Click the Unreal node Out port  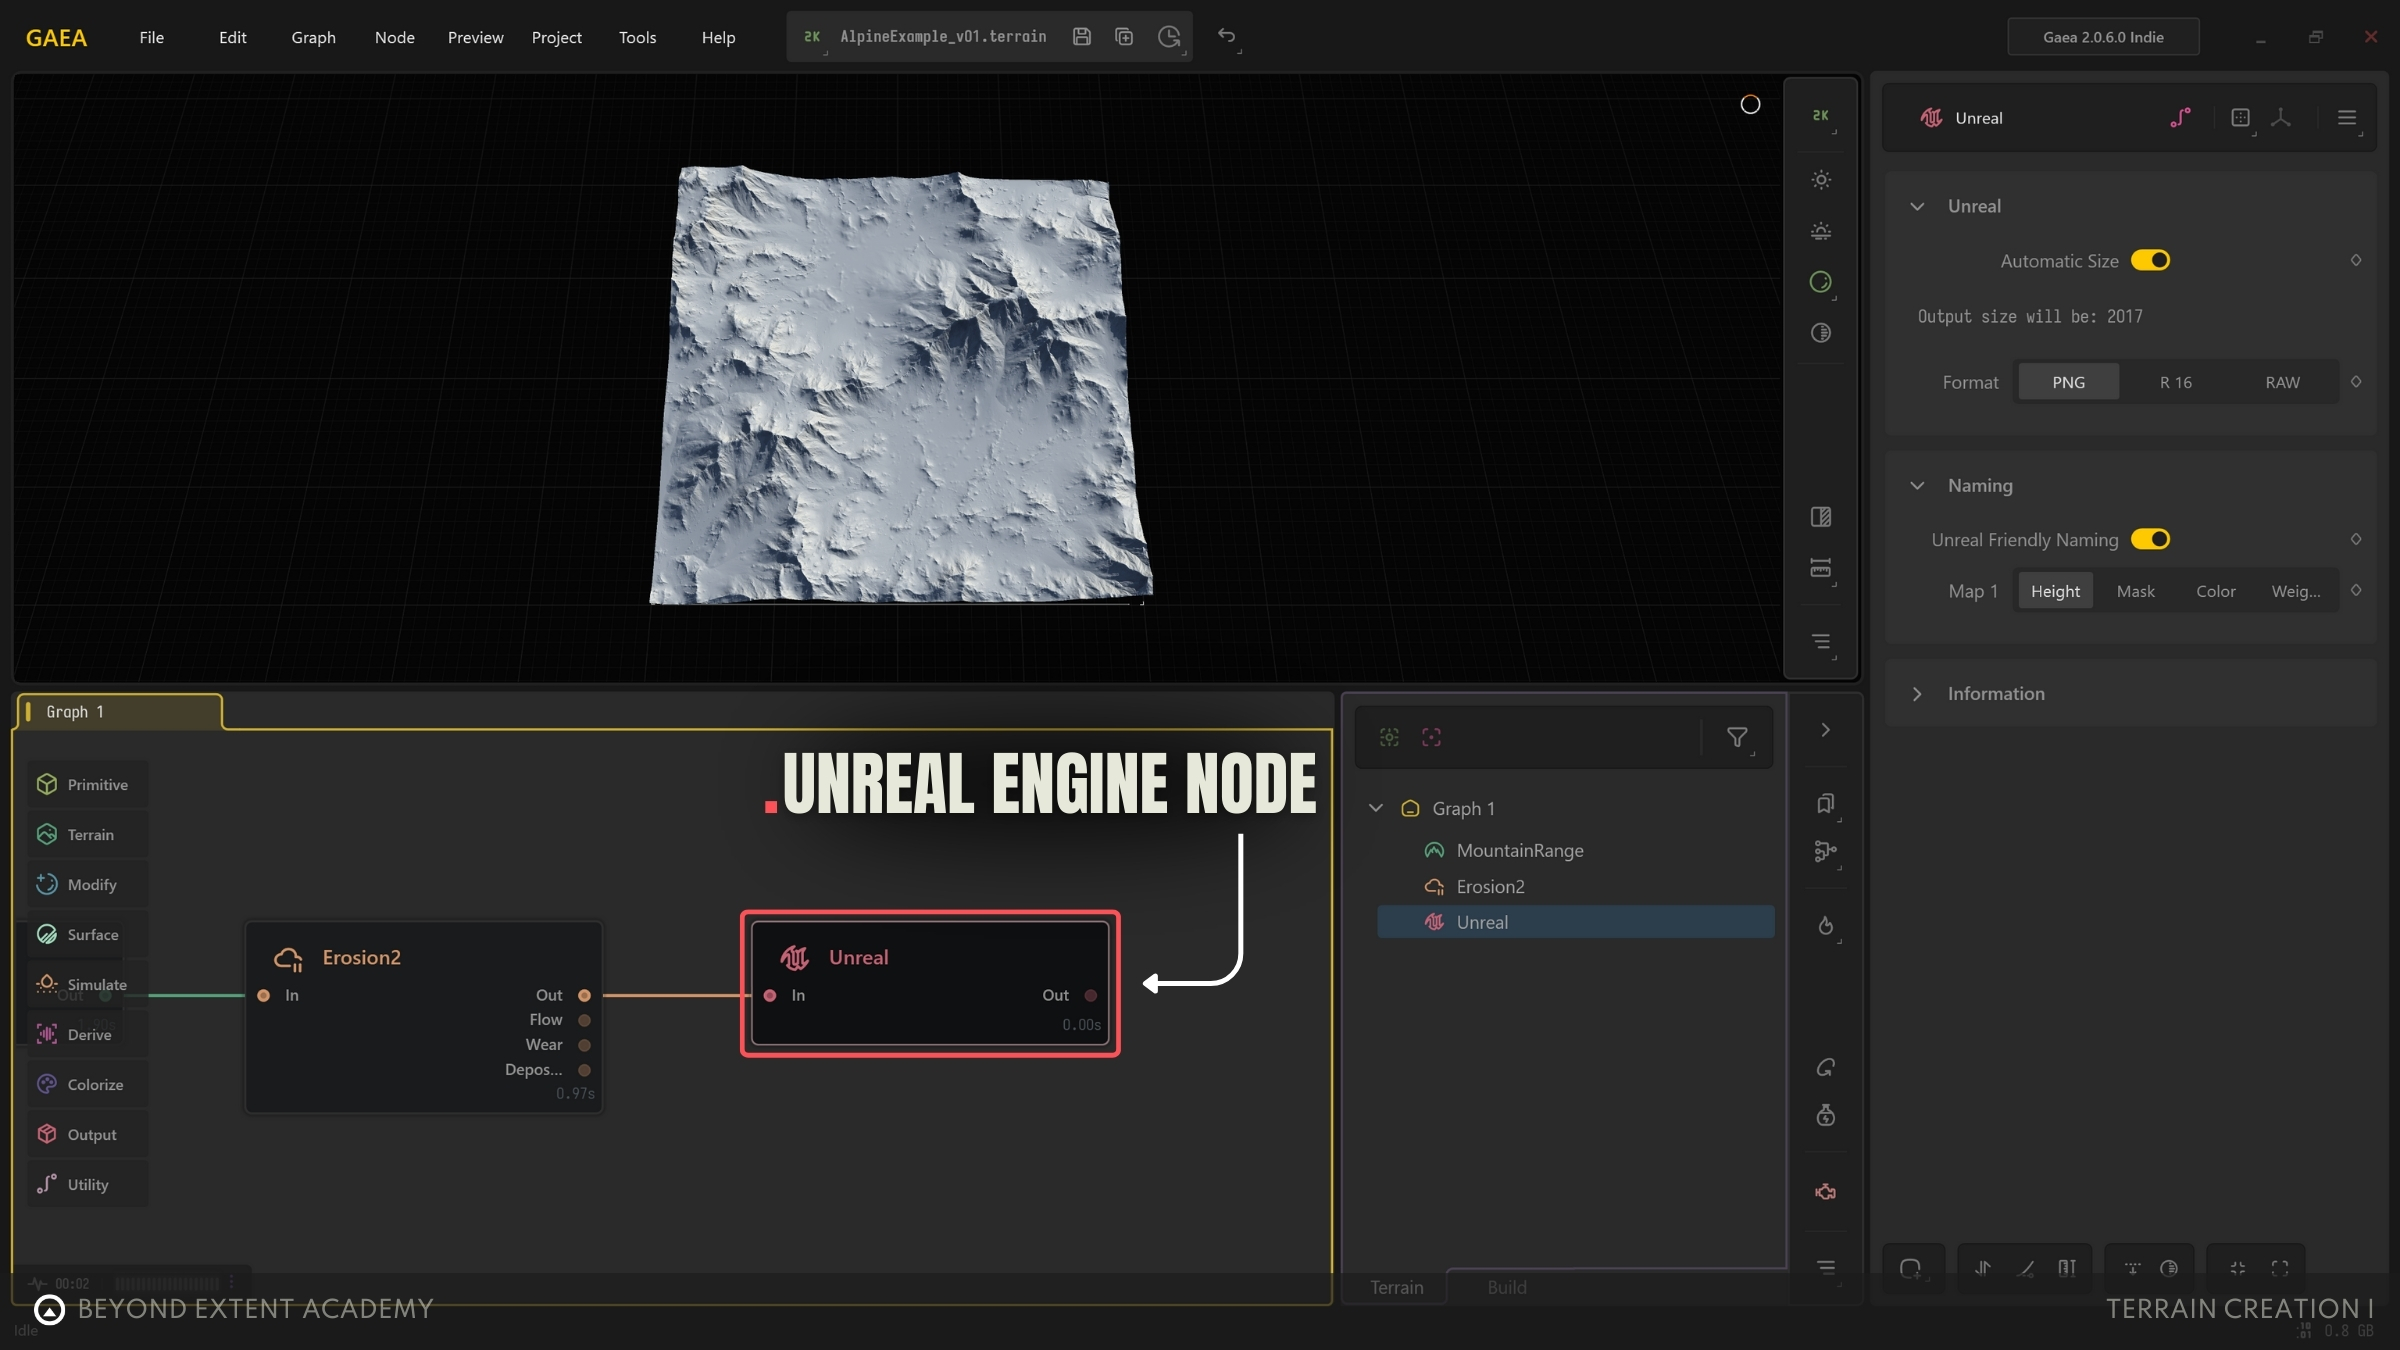[x=1091, y=996]
